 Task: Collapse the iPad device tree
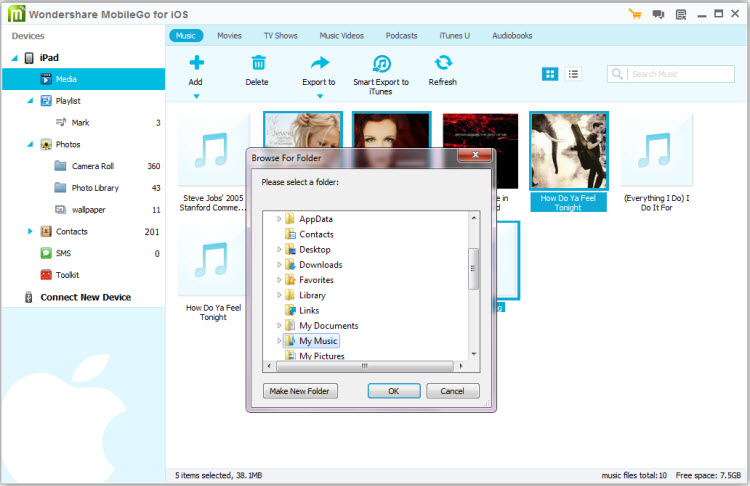coord(15,58)
